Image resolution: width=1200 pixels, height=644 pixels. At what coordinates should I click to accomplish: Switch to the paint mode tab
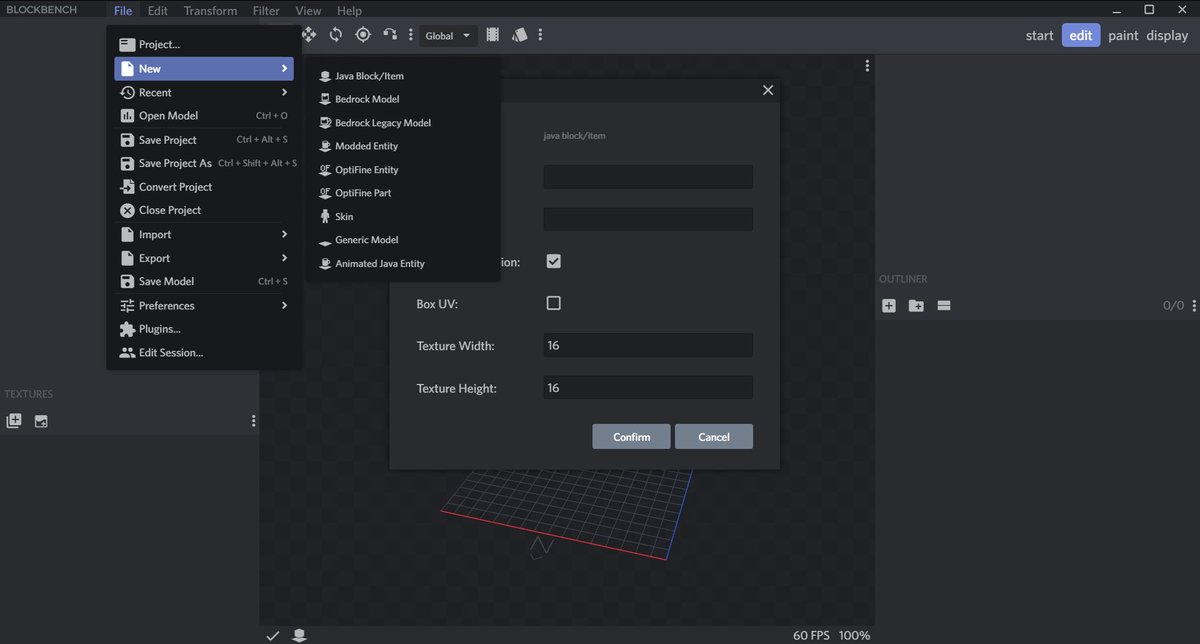click(1123, 35)
